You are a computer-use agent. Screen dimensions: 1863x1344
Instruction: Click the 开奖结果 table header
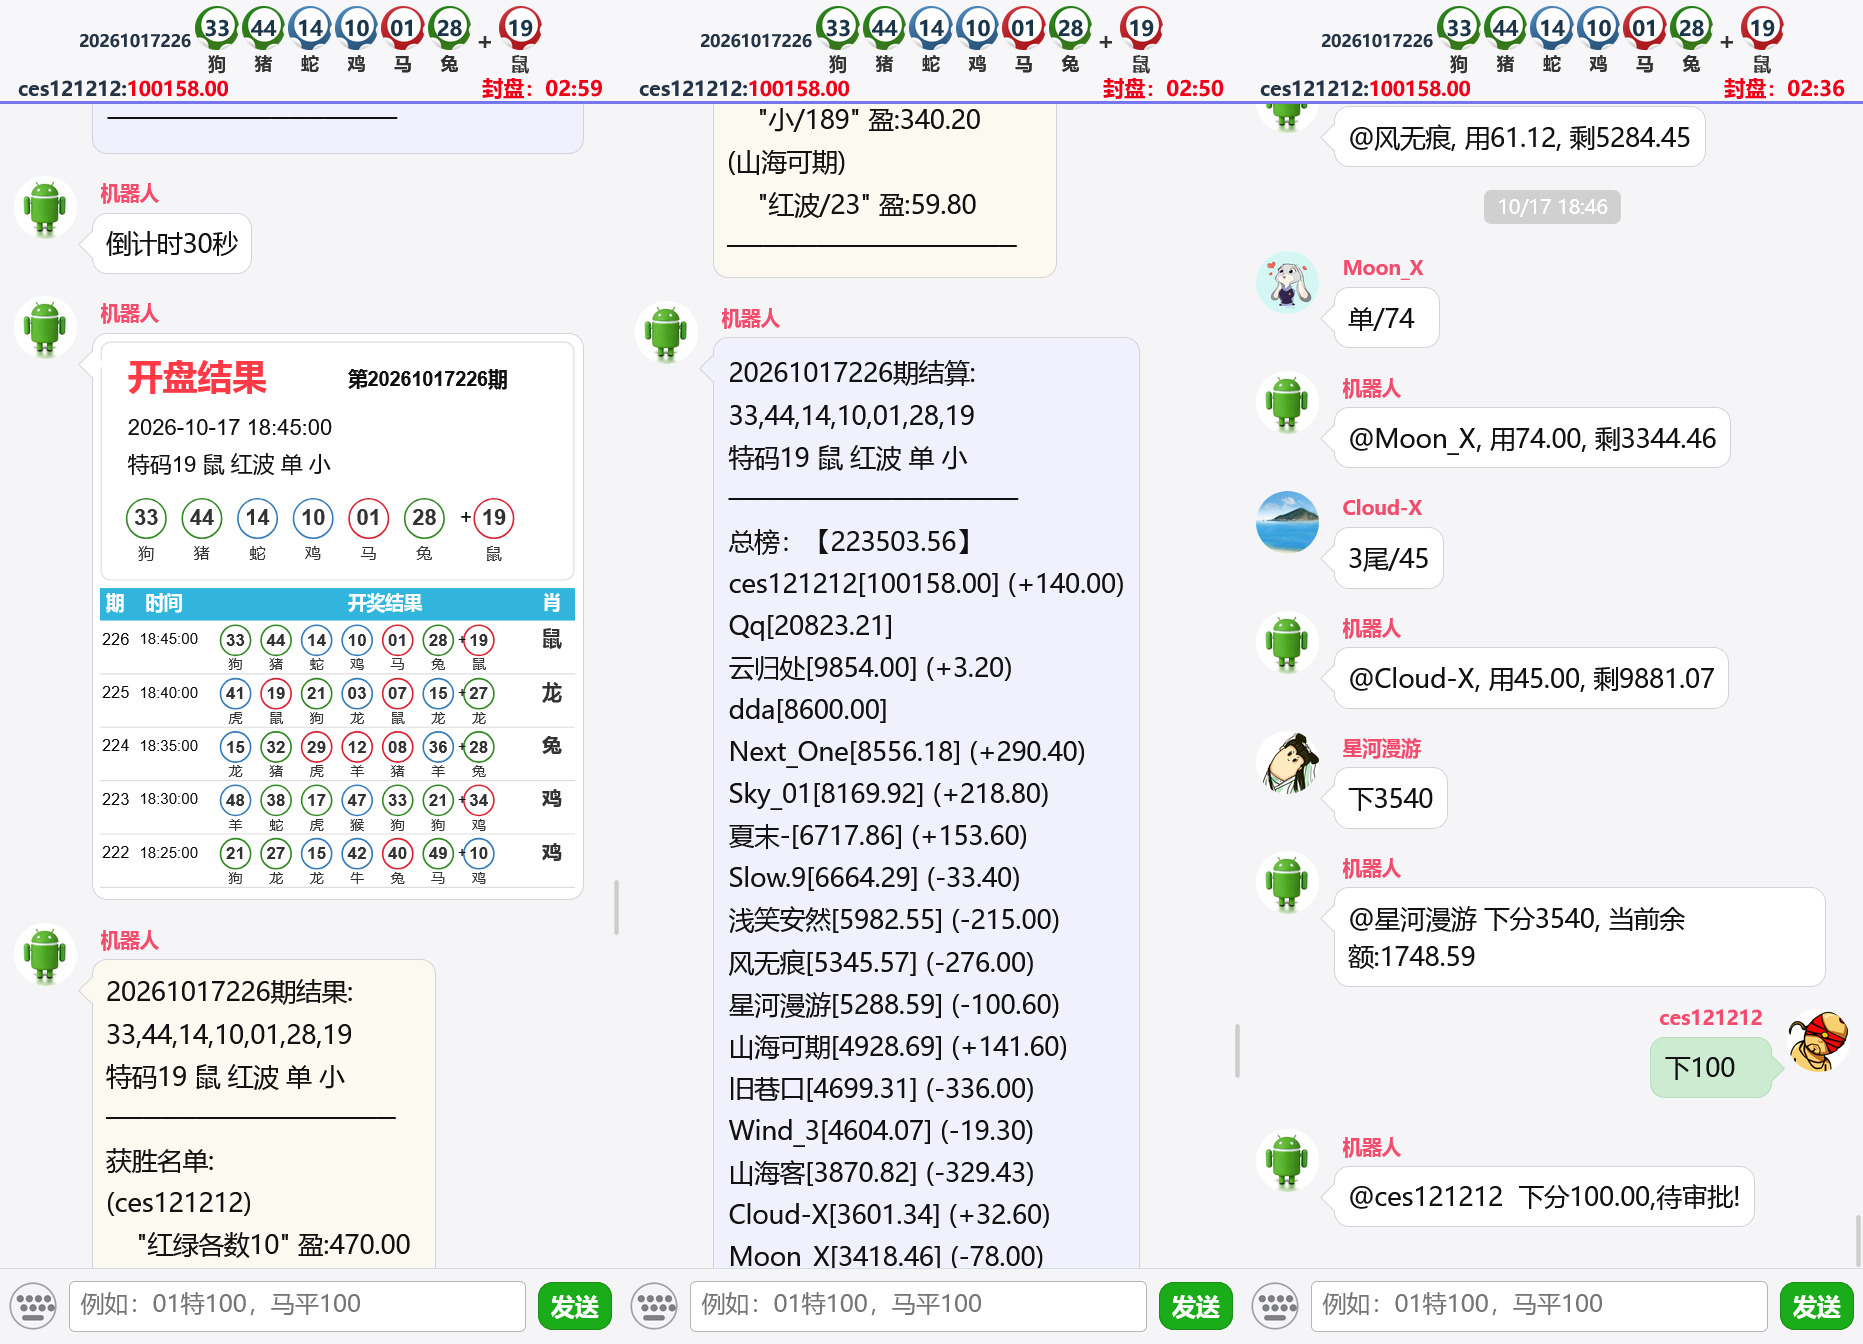click(385, 603)
